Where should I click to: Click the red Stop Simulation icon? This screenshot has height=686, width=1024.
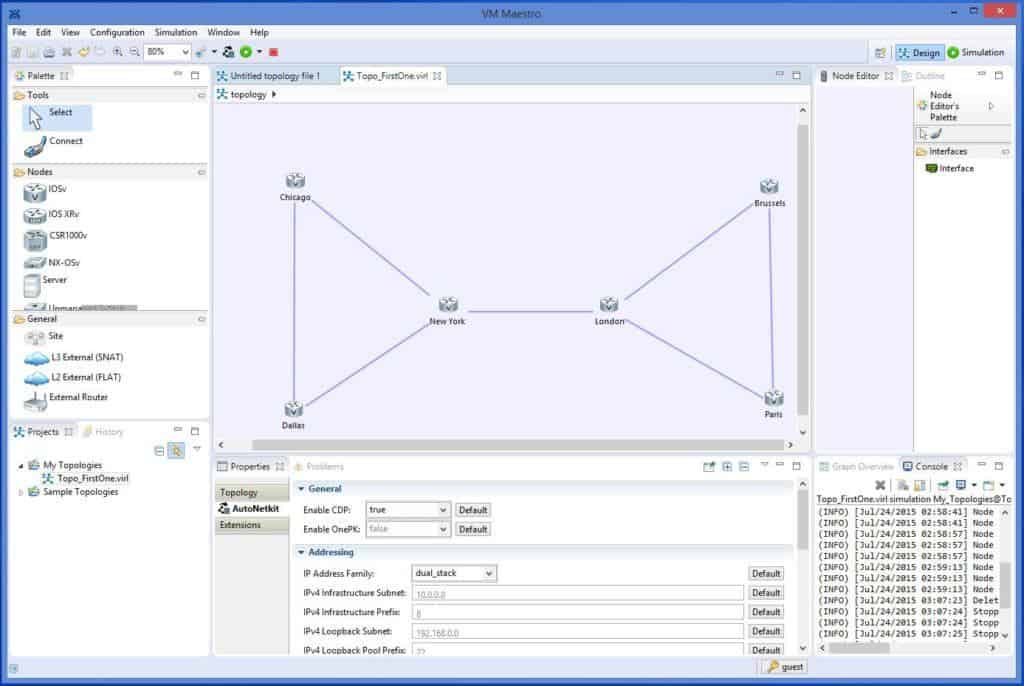pos(273,52)
